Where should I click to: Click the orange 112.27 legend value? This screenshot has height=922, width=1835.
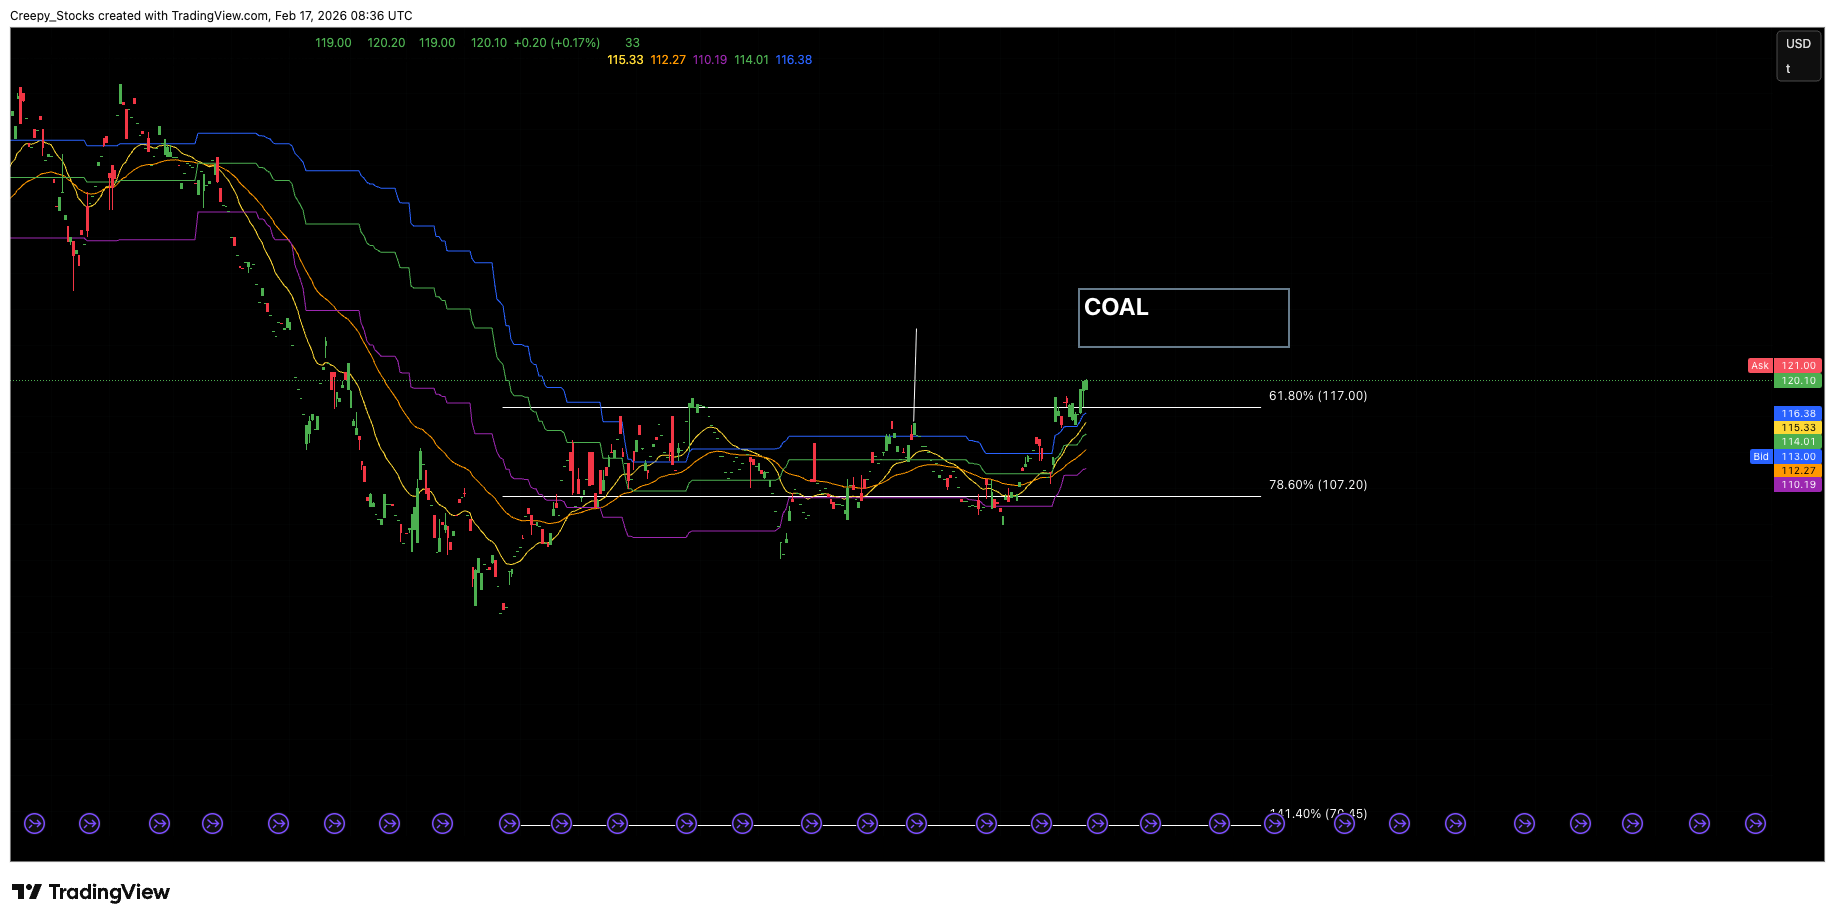668,60
